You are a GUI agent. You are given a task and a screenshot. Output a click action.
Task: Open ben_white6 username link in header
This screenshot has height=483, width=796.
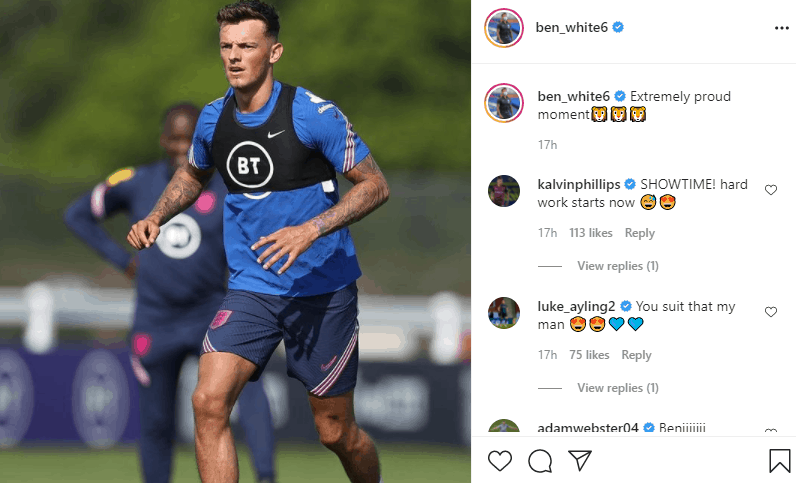pyautogui.click(x=571, y=27)
